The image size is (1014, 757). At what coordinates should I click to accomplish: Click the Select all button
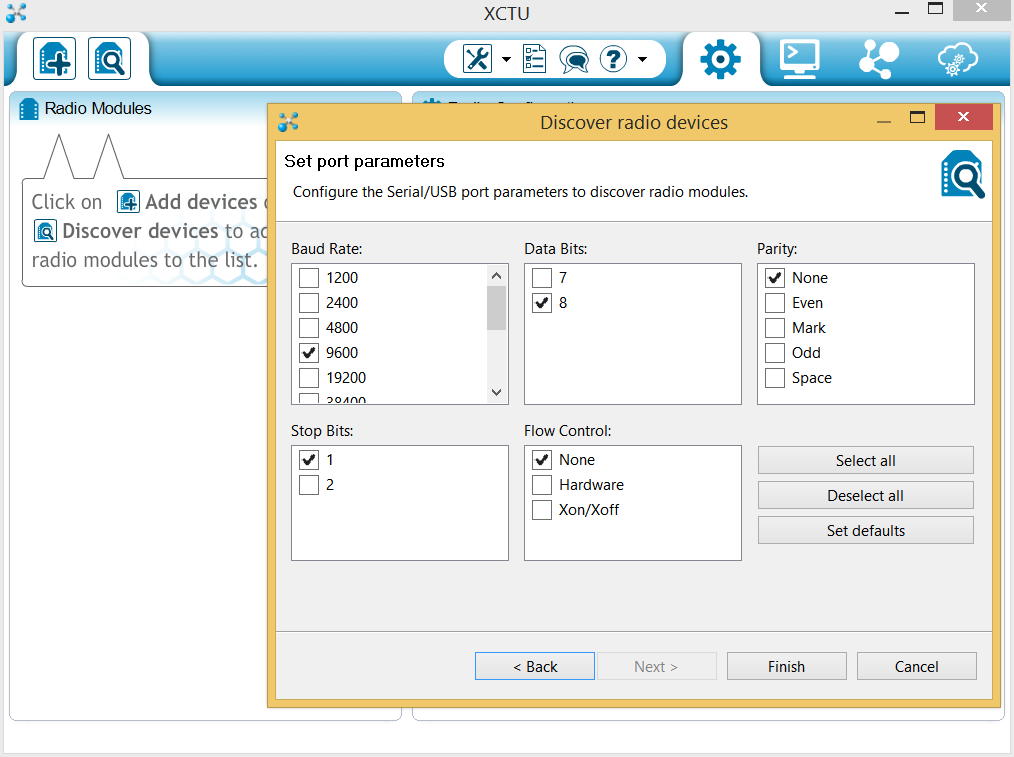[865, 460]
